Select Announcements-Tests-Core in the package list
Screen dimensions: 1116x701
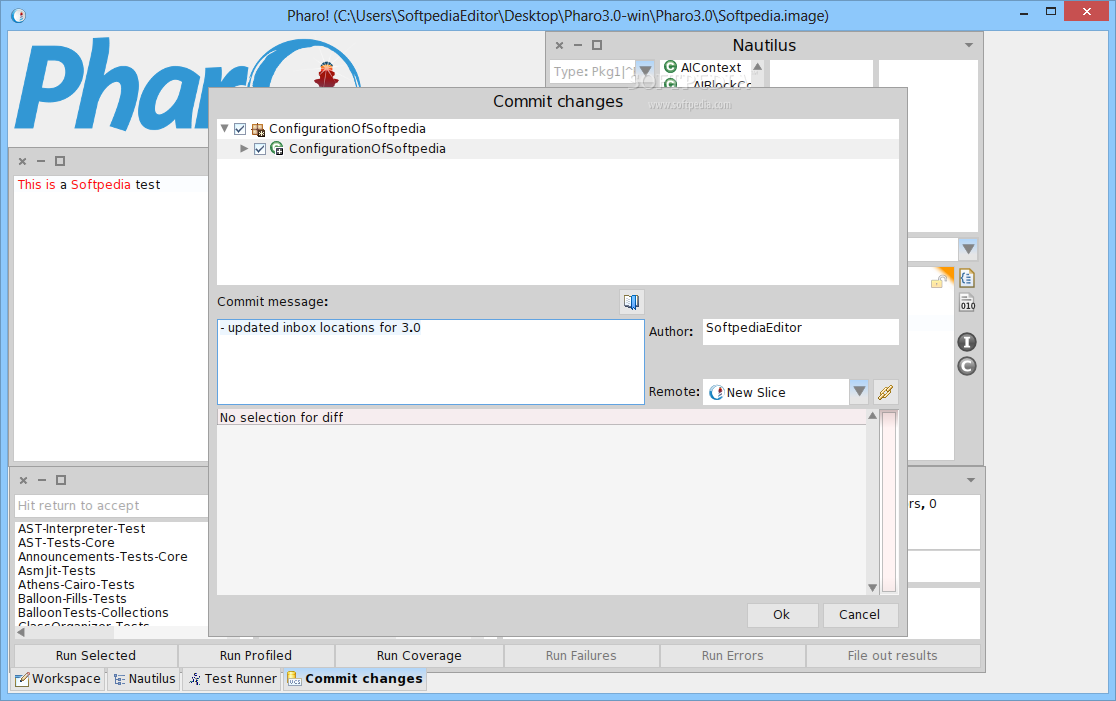point(102,557)
